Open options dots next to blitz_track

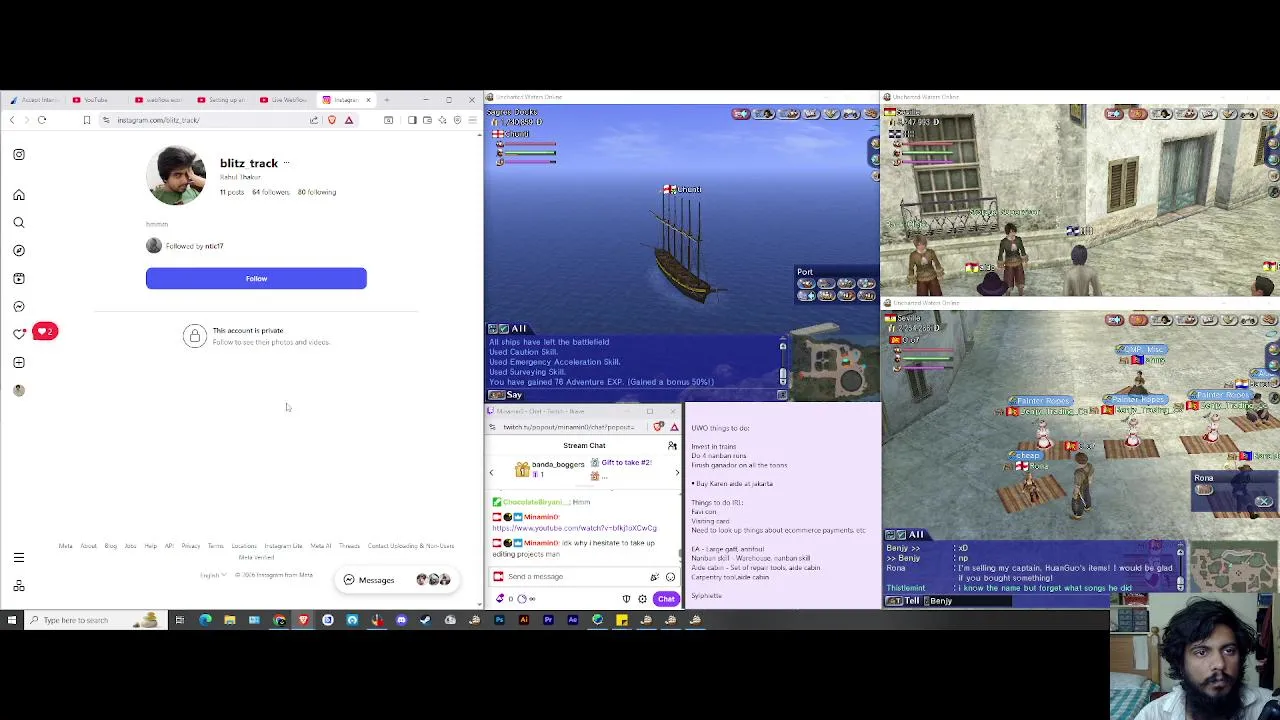tap(286, 163)
